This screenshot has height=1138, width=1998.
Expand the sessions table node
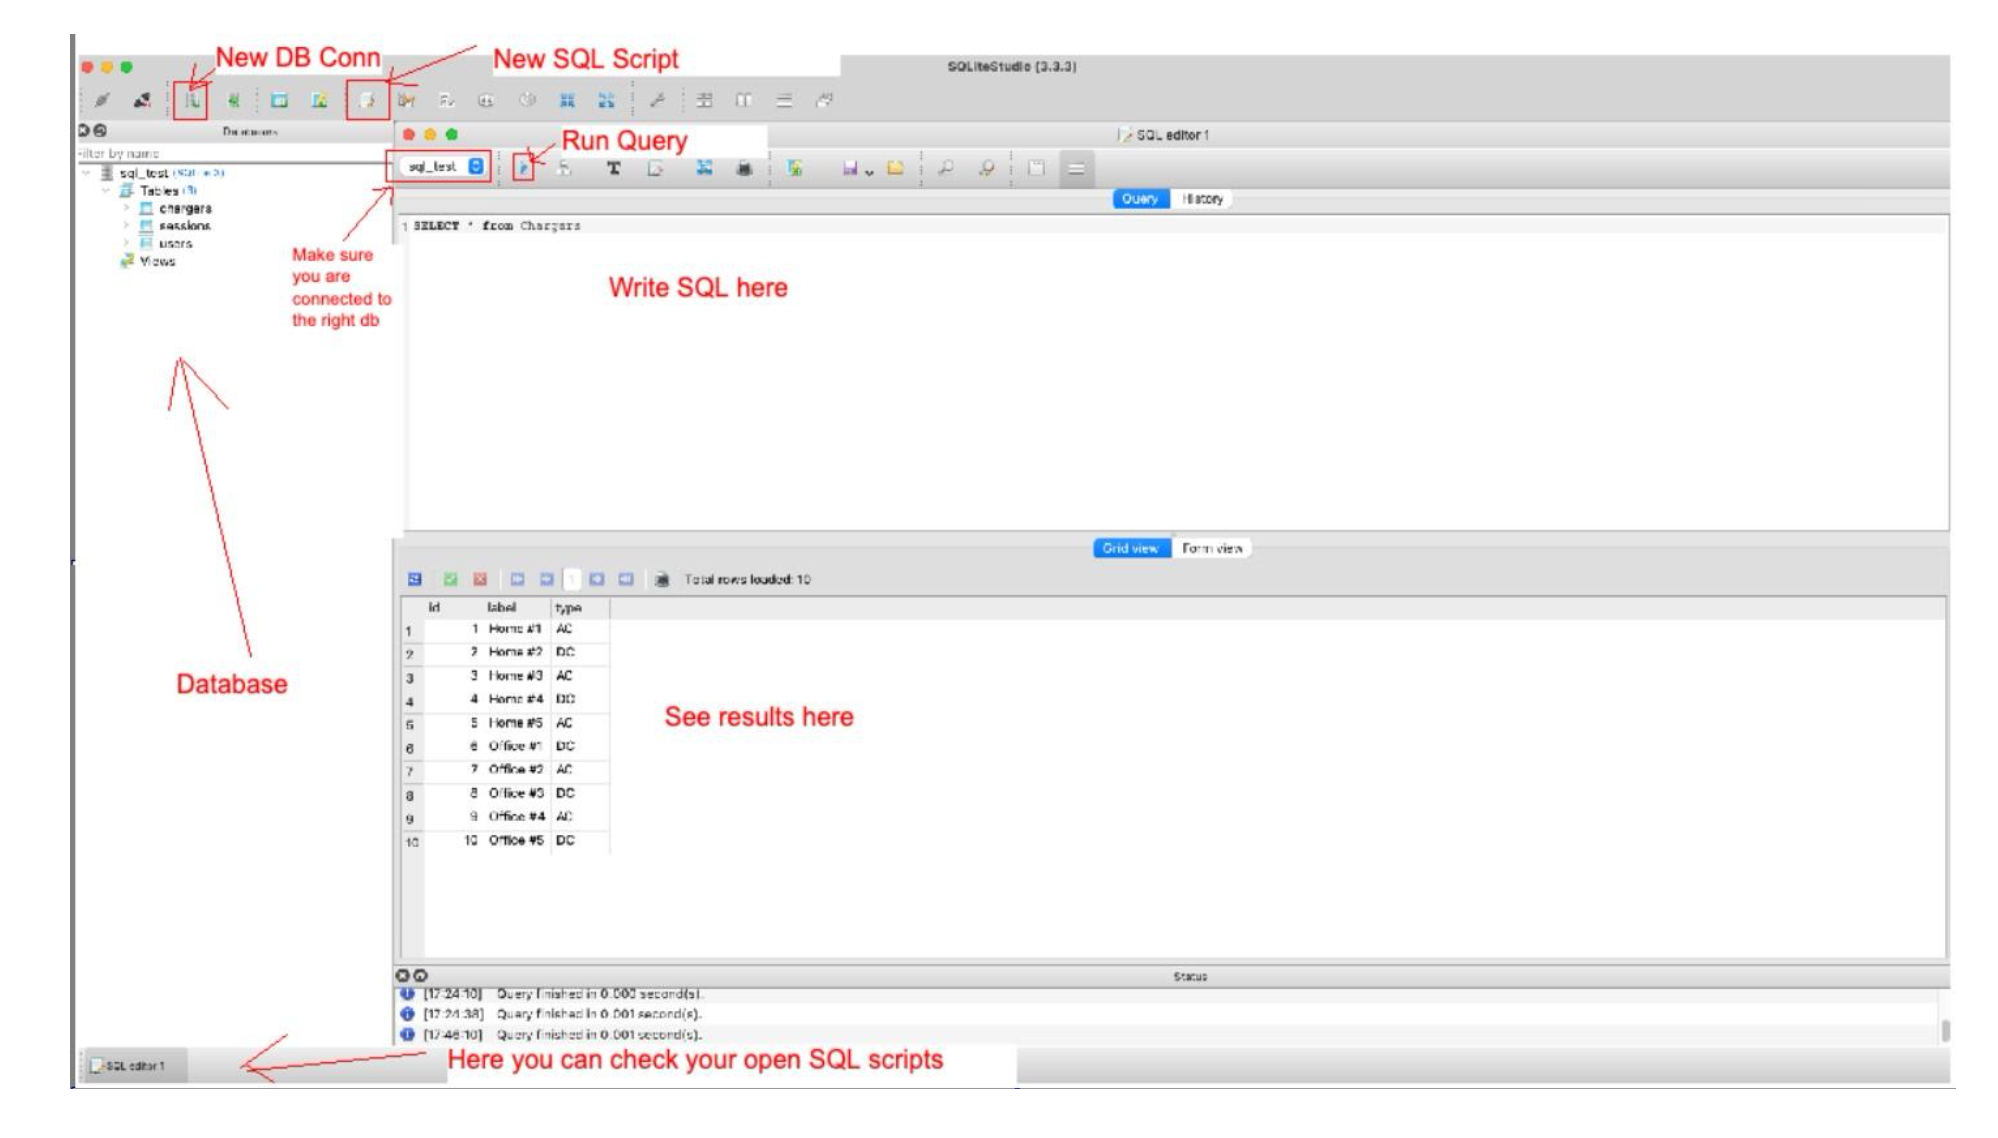tap(126, 226)
